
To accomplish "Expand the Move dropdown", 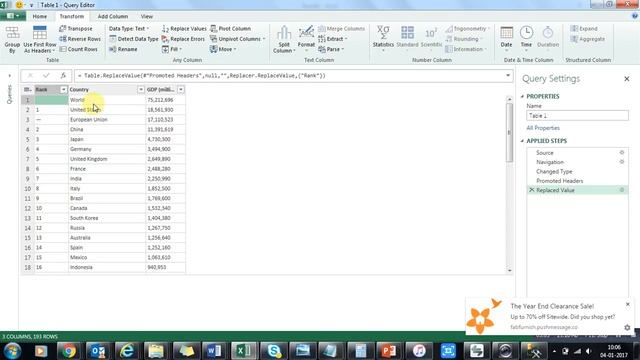I will tap(223, 49).
